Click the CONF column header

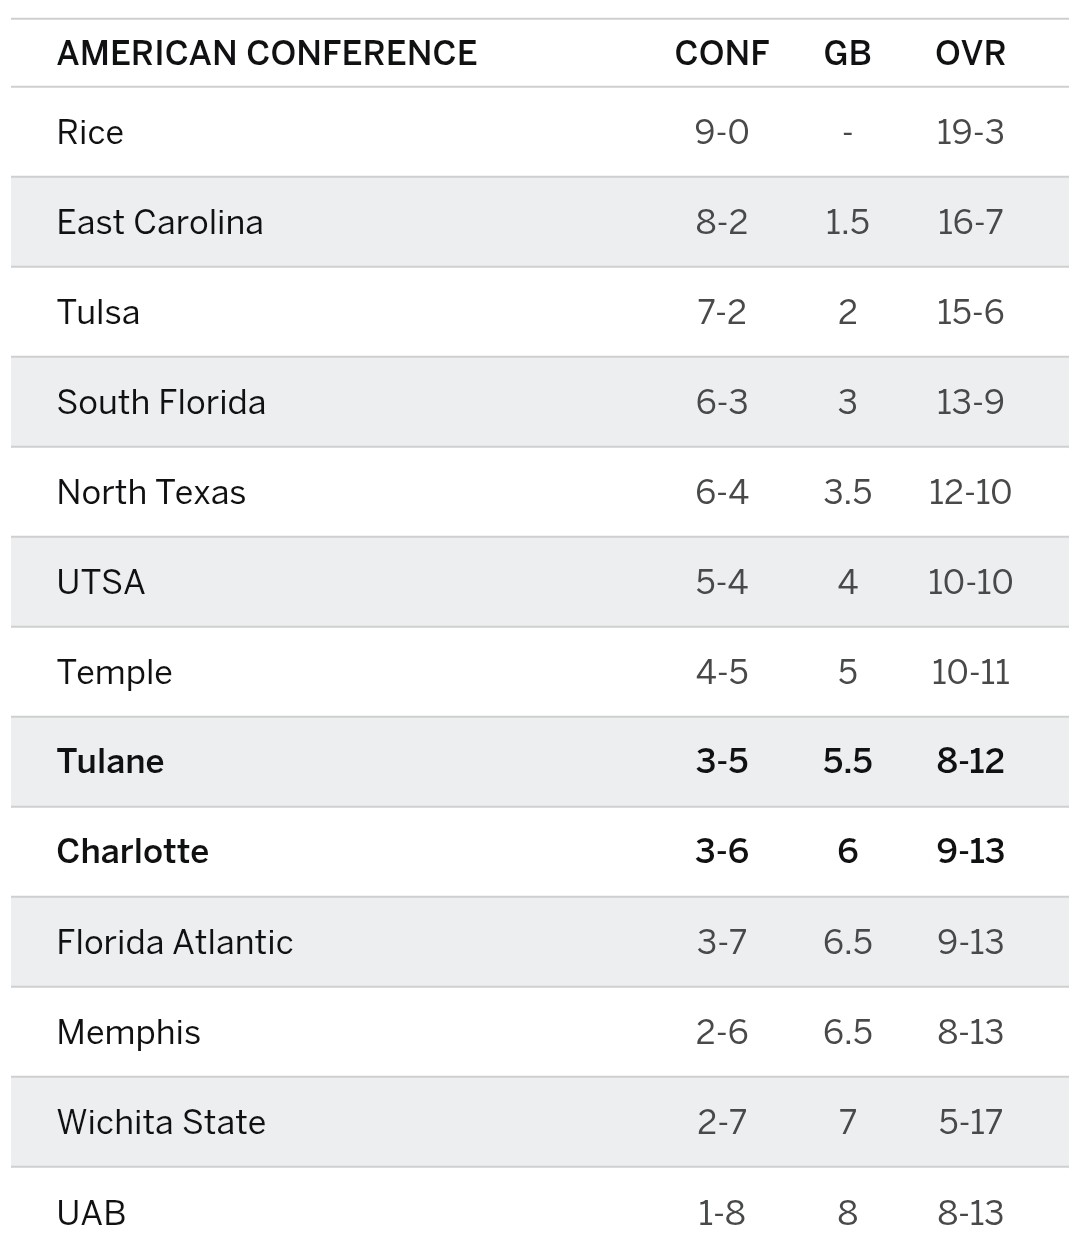click(x=721, y=53)
